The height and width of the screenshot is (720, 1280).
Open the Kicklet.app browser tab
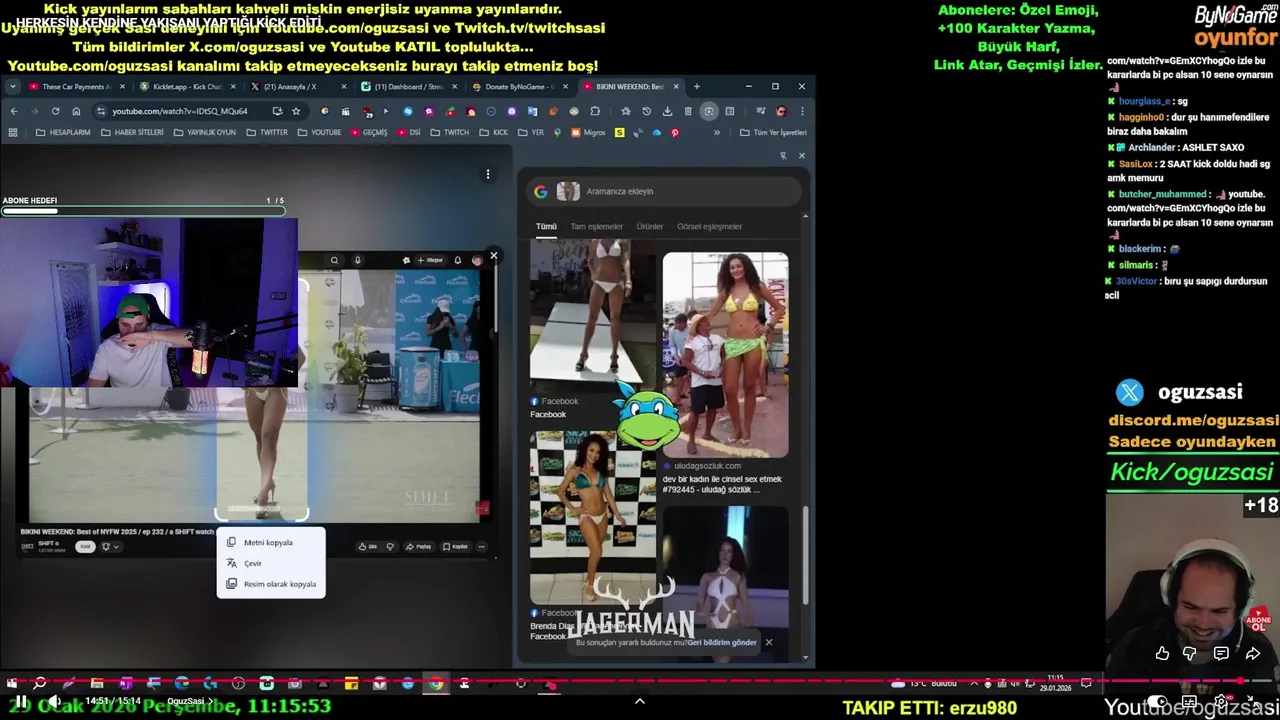pyautogui.click(x=187, y=87)
